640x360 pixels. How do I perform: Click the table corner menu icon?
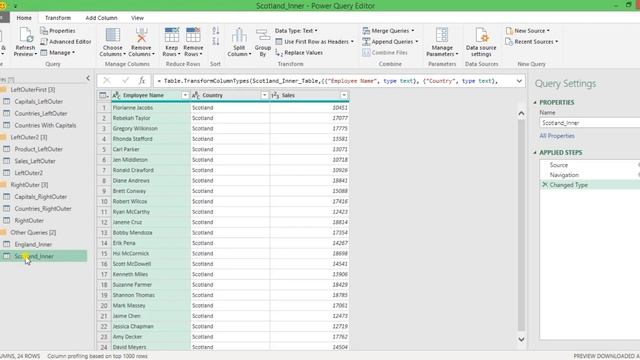[x=104, y=96]
